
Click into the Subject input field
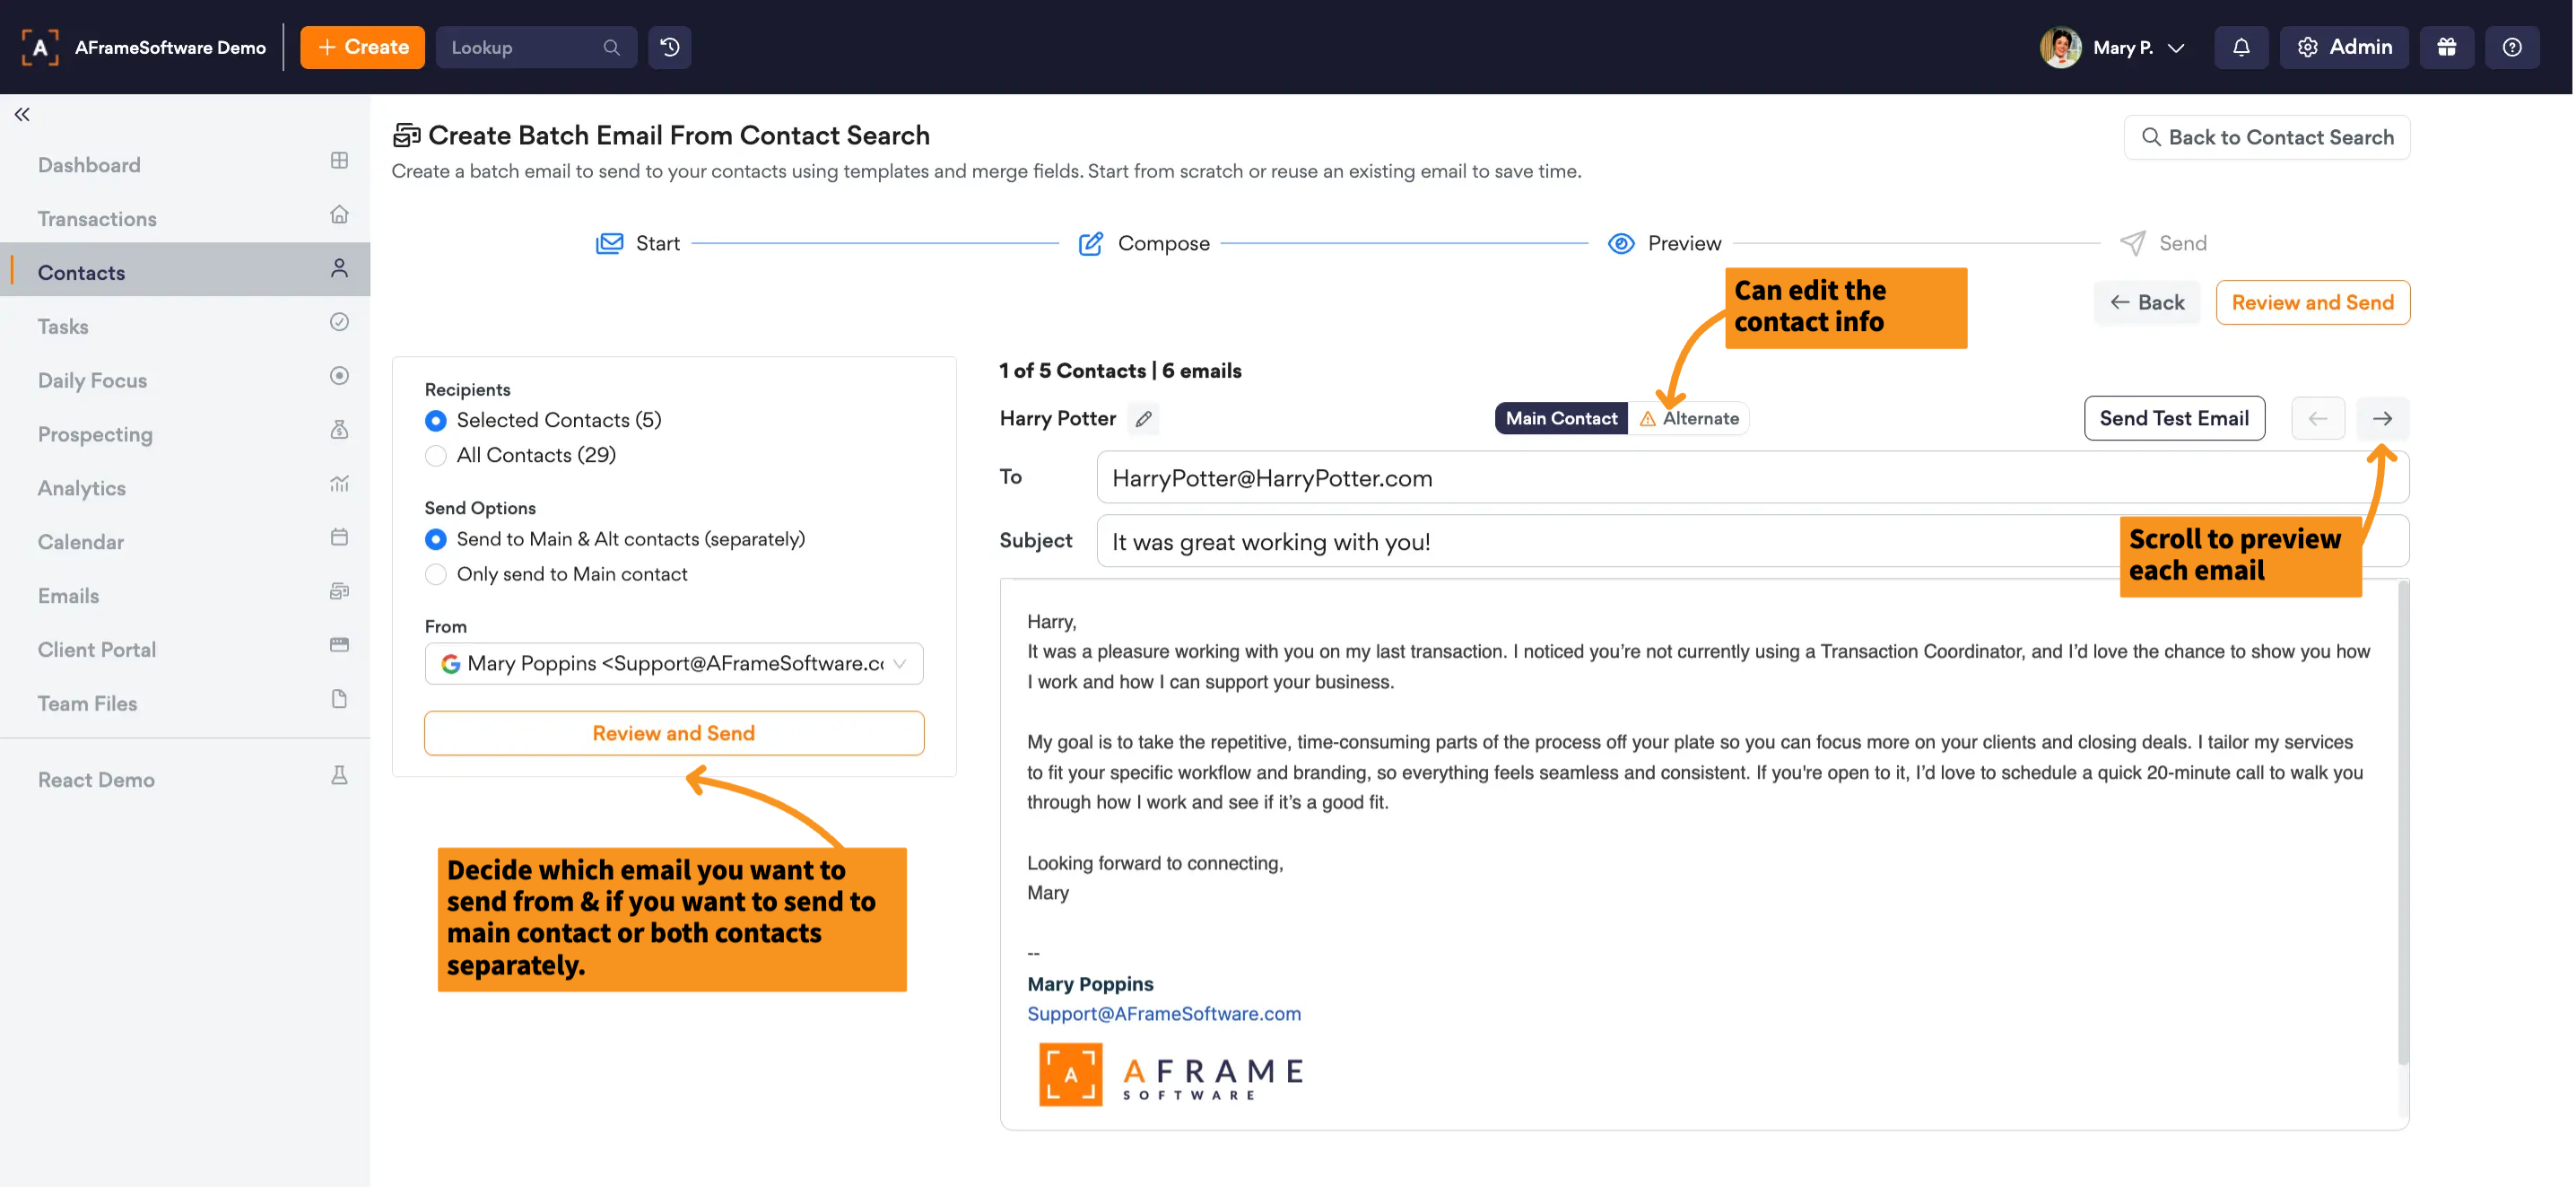[1600, 541]
